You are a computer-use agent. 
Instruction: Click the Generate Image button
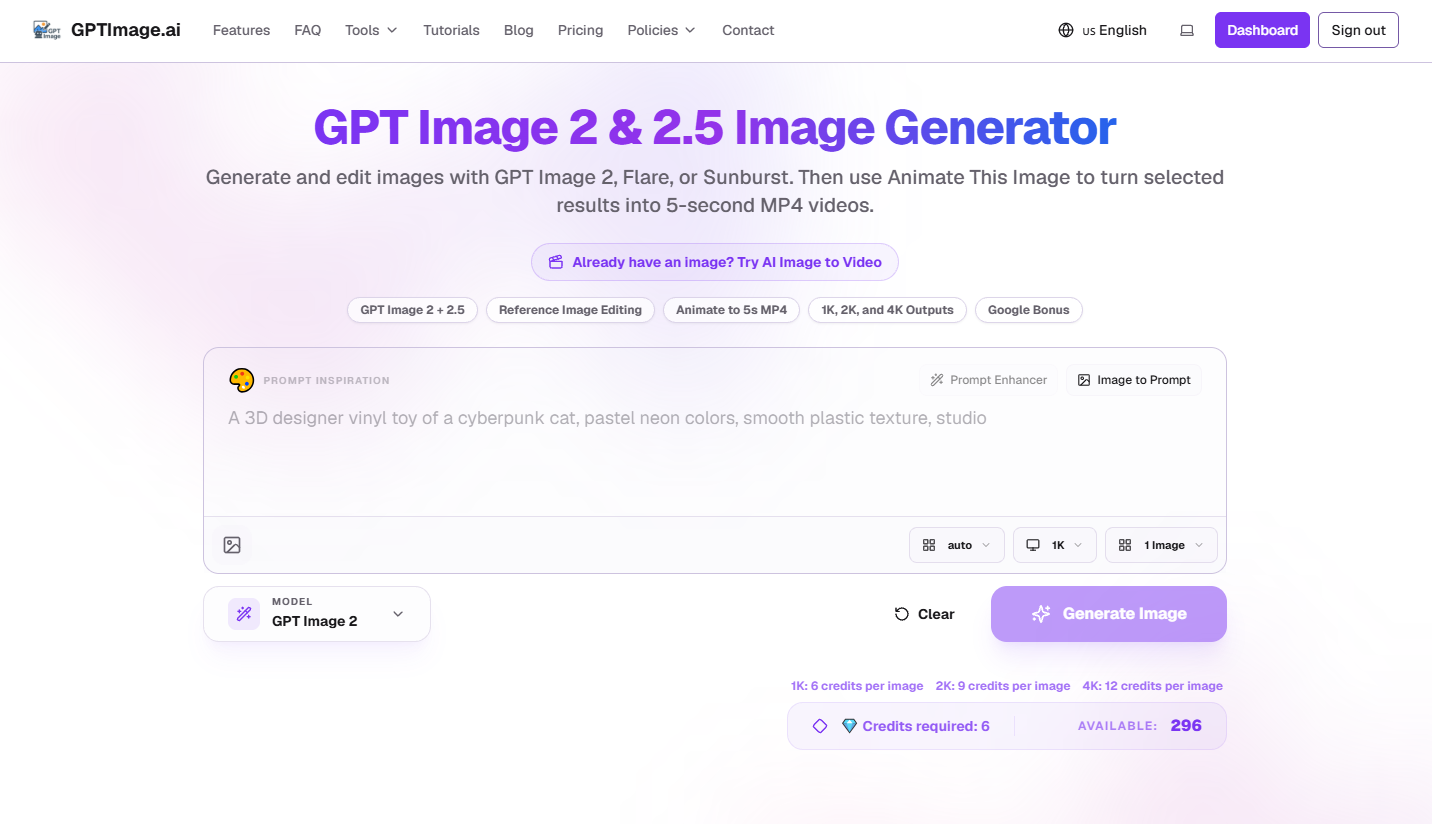(x=1109, y=614)
